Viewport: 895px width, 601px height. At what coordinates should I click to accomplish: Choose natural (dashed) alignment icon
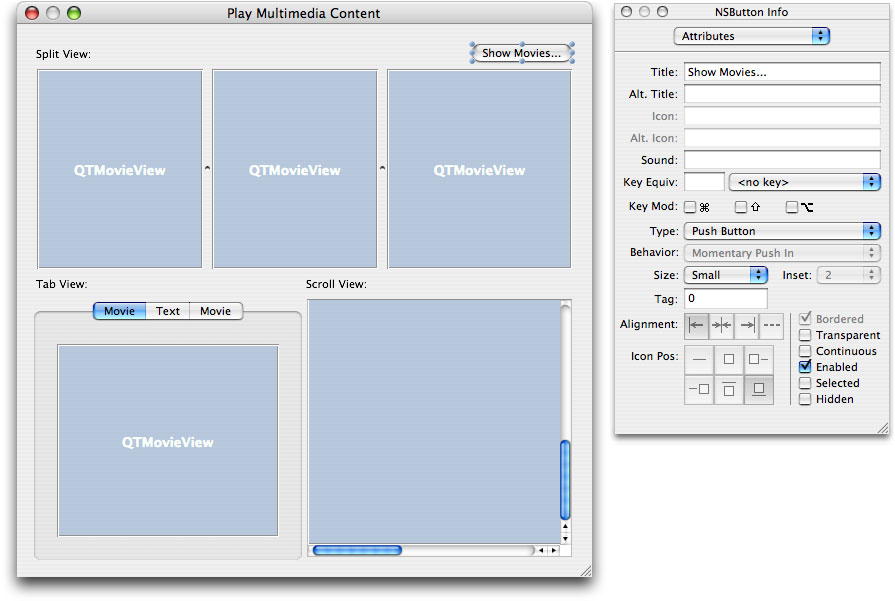coord(771,325)
